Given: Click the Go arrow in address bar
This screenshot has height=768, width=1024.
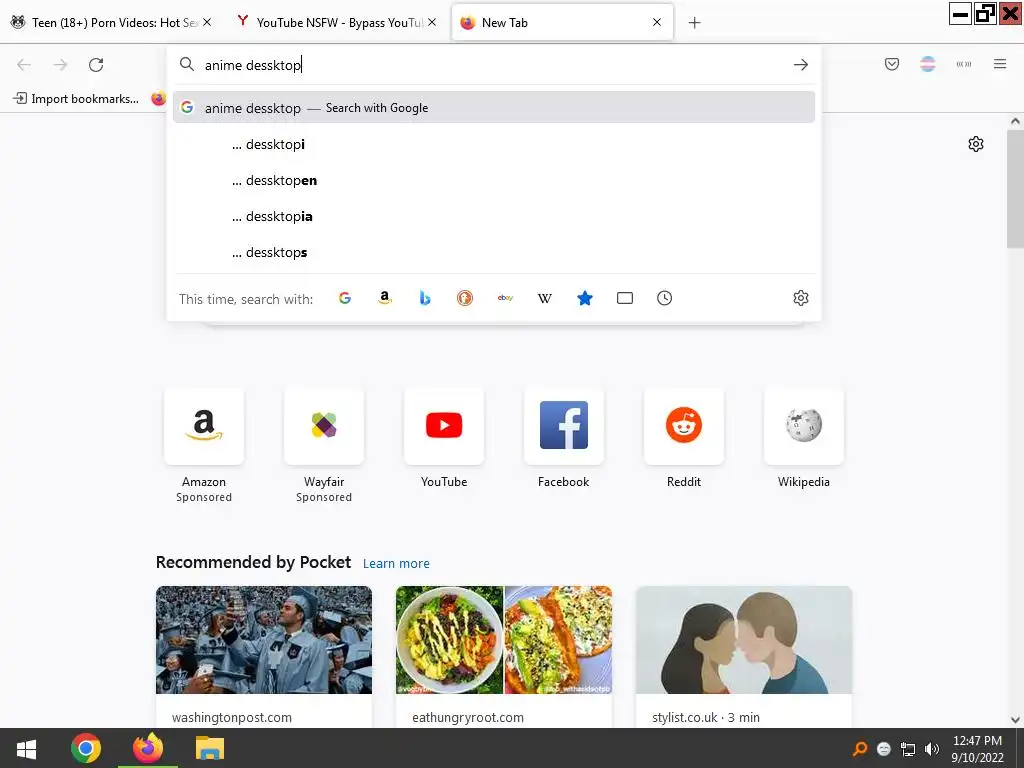Looking at the screenshot, I should [x=801, y=65].
